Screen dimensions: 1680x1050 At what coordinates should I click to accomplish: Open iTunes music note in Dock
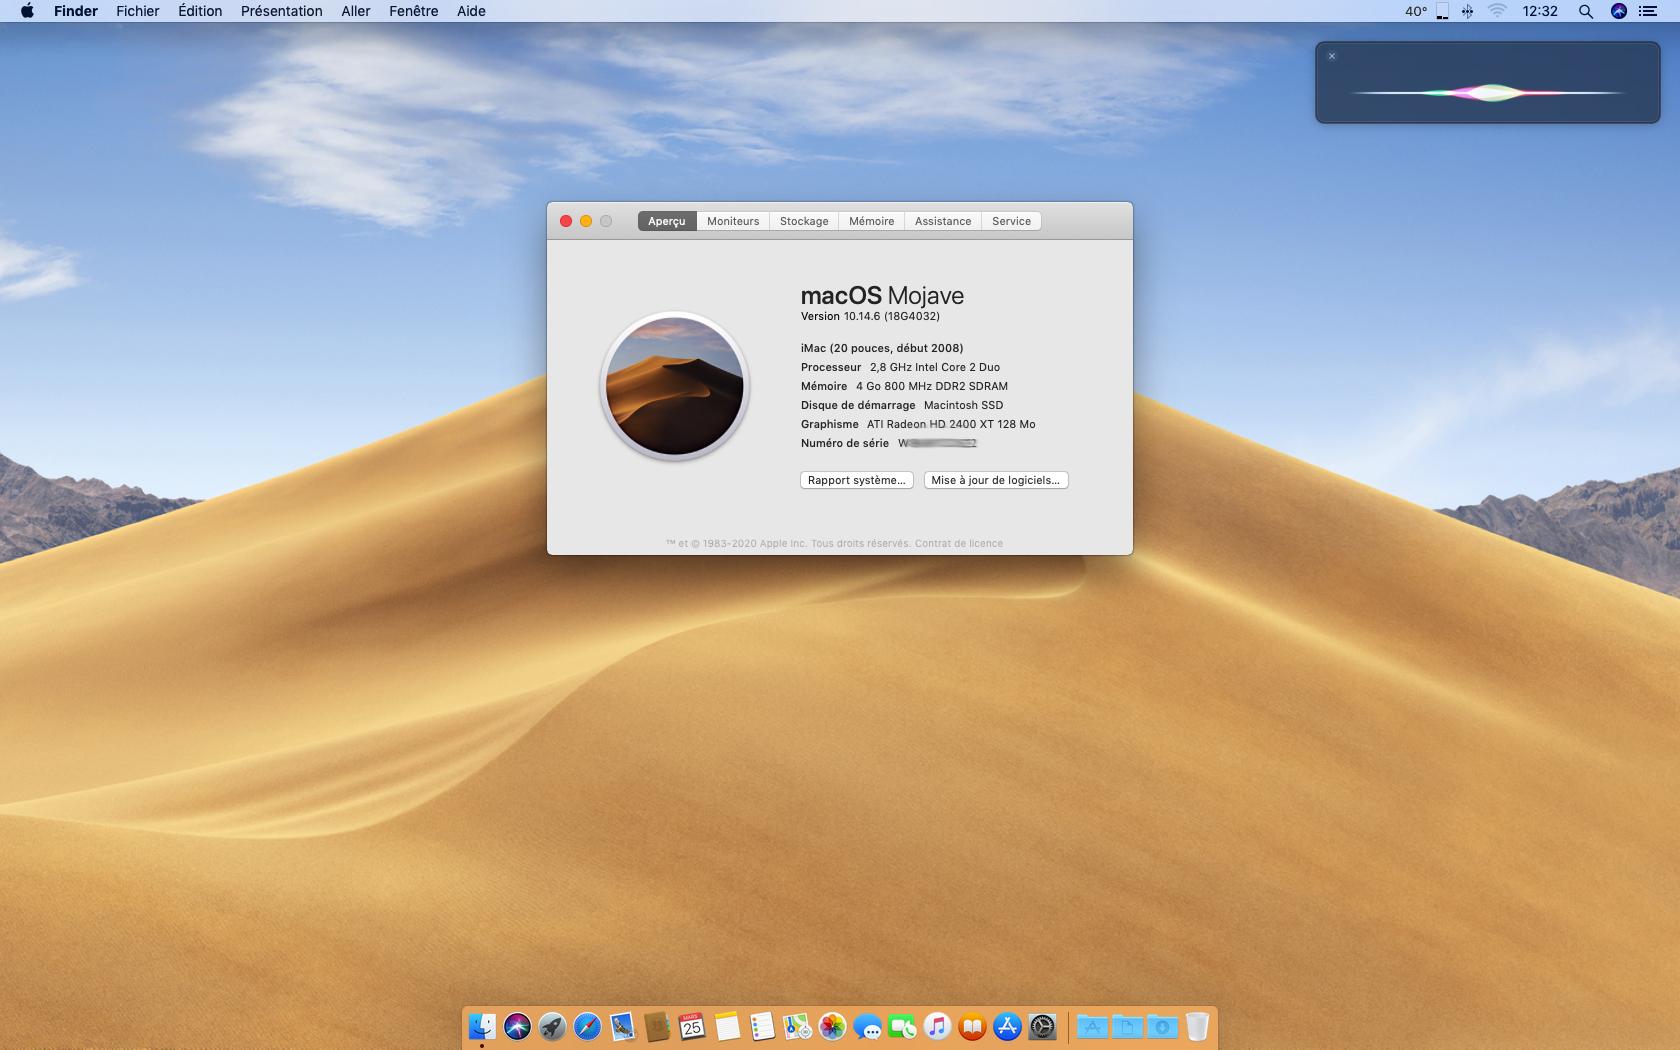[937, 1026]
